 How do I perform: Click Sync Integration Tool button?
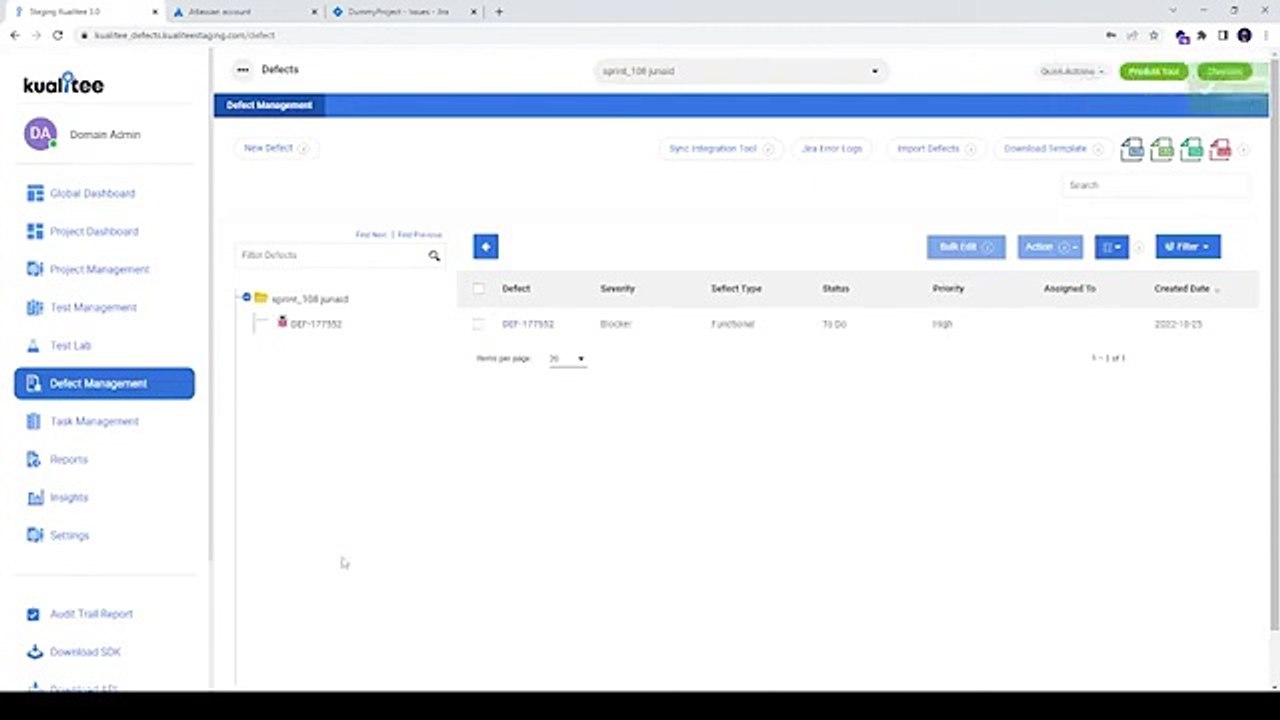click(x=720, y=149)
